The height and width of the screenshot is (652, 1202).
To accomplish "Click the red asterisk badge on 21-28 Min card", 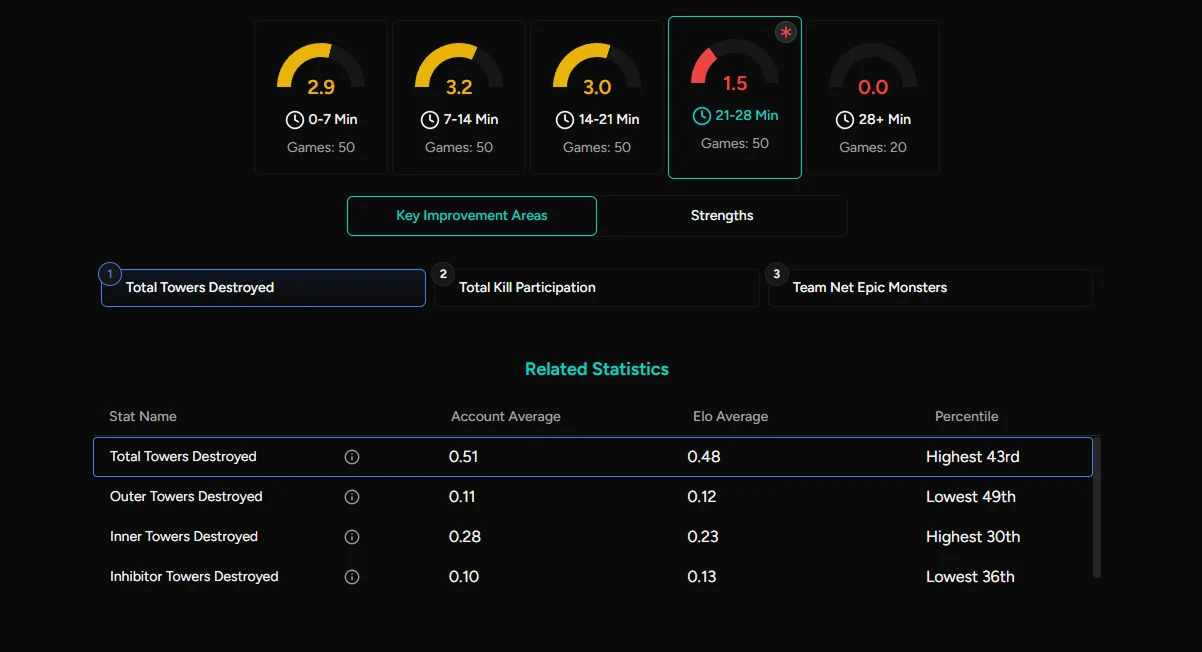I will (x=786, y=33).
